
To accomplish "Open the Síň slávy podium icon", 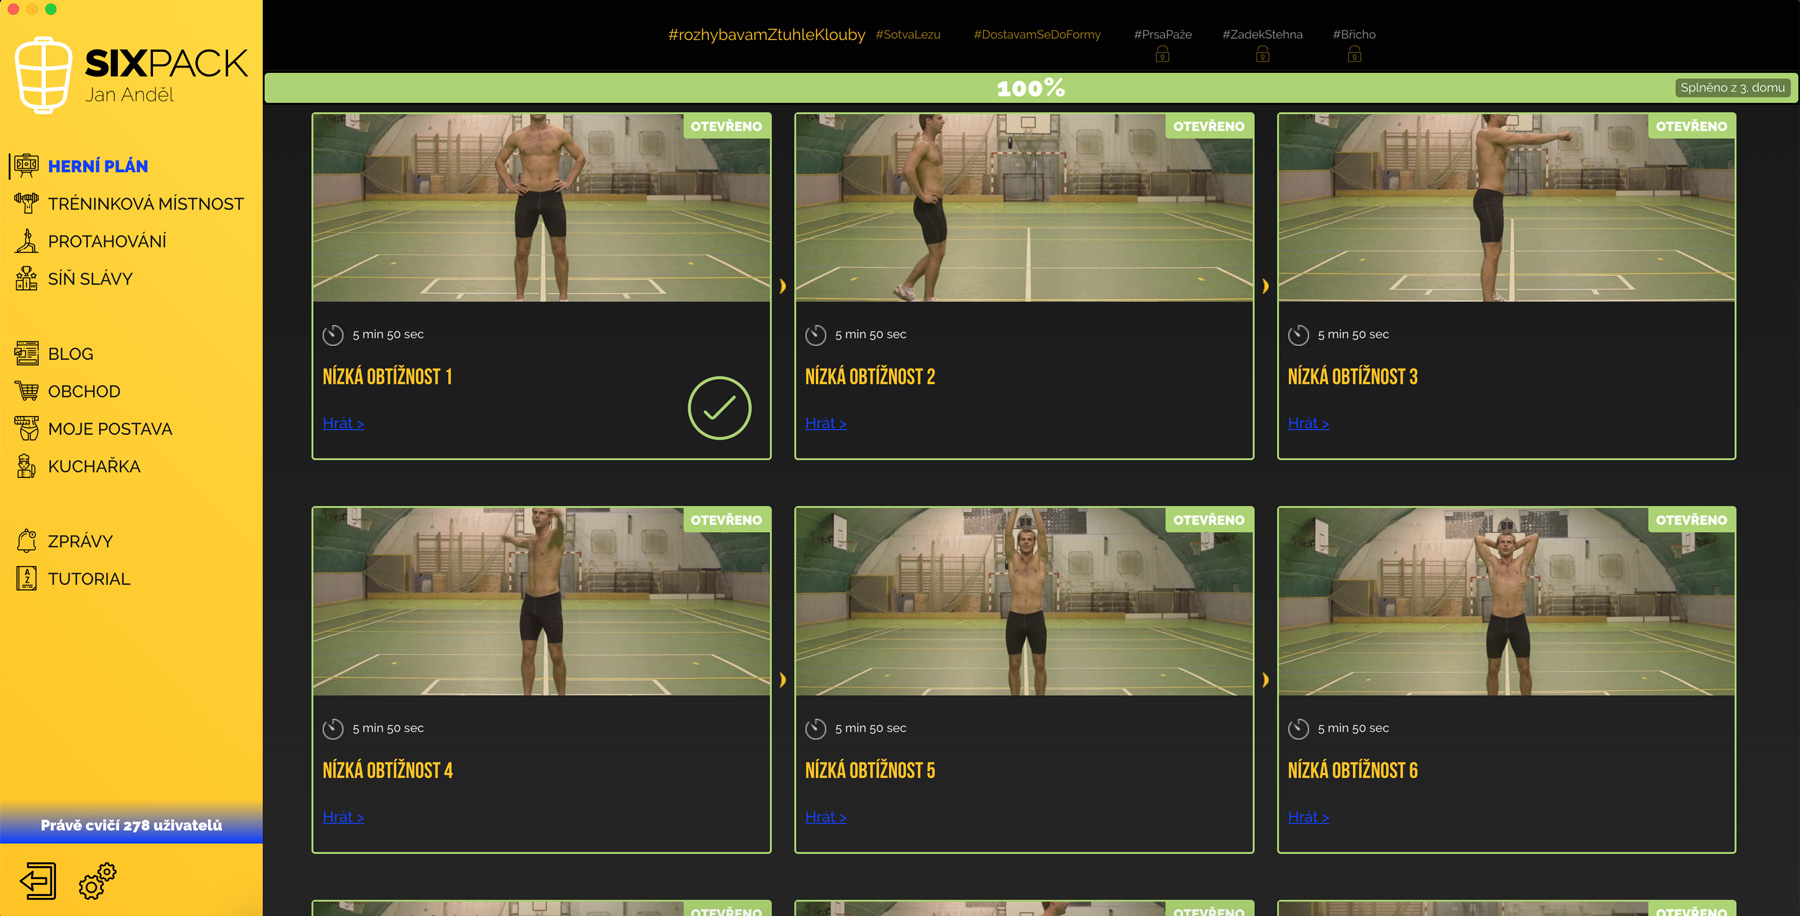I will [27, 278].
